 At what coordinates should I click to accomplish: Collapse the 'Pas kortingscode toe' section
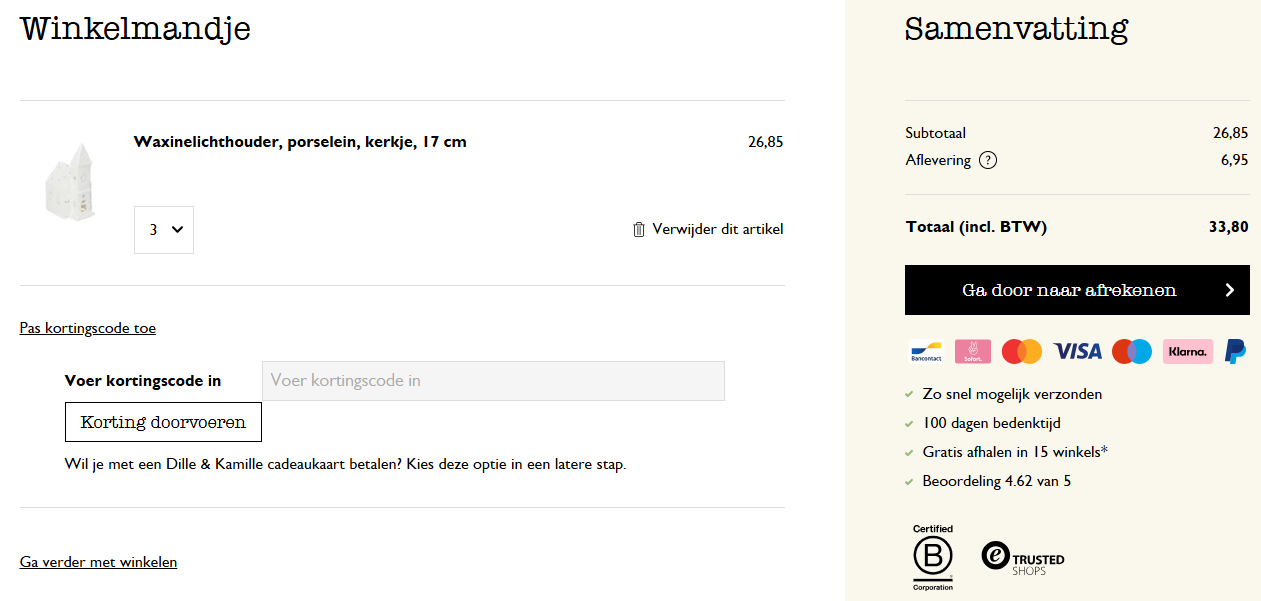coord(88,328)
